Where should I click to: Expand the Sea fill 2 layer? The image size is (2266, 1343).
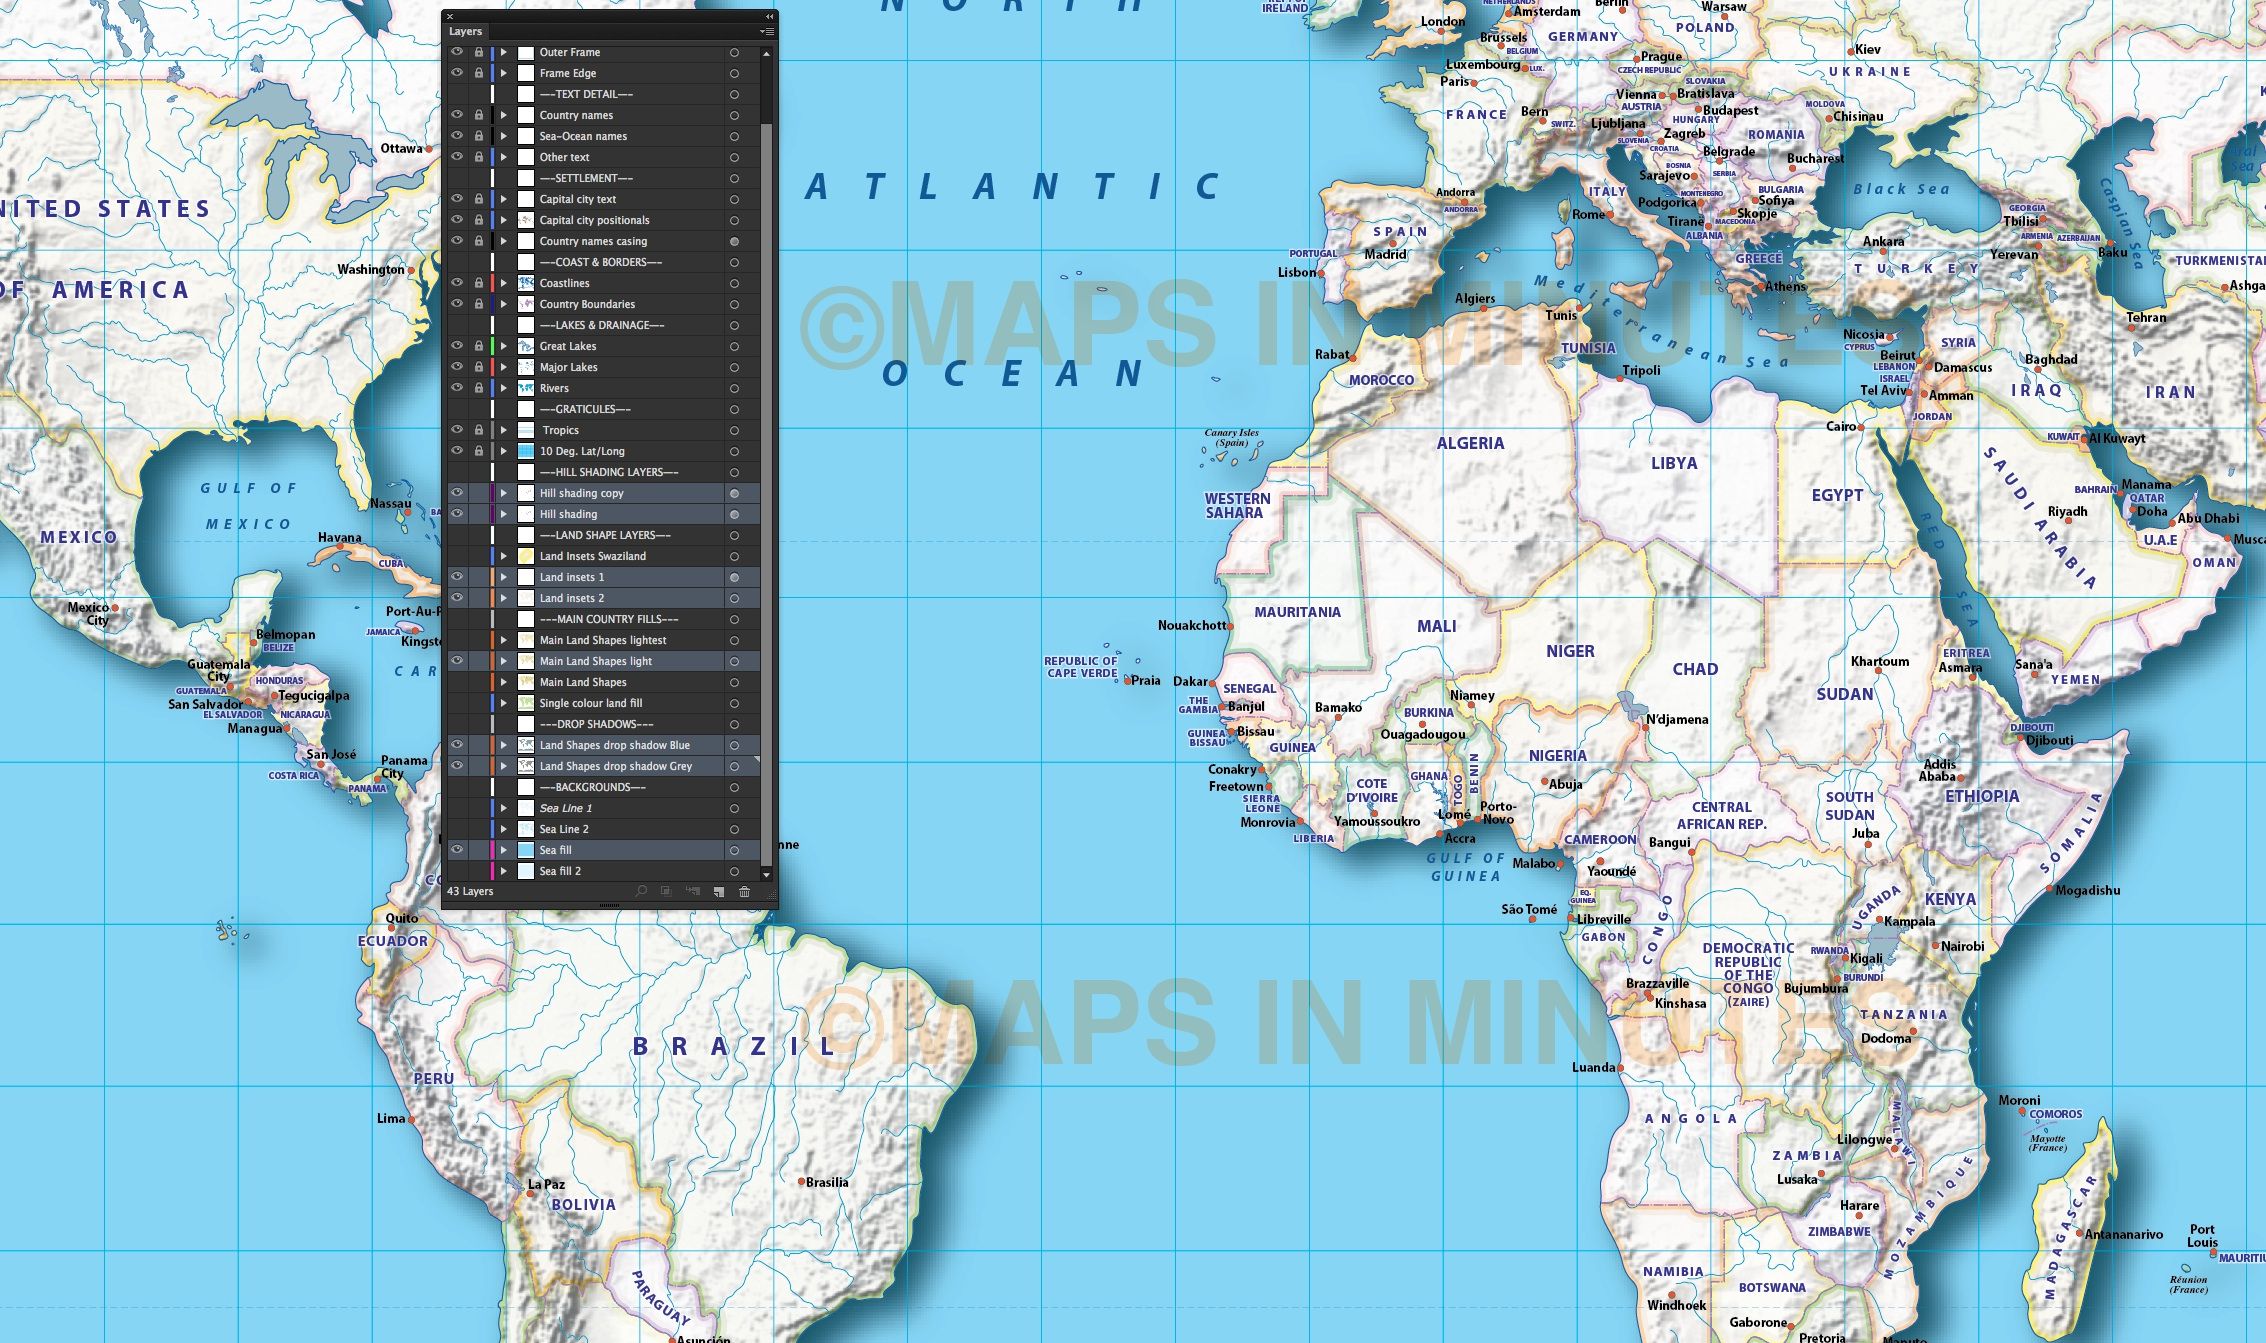click(x=504, y=871)
